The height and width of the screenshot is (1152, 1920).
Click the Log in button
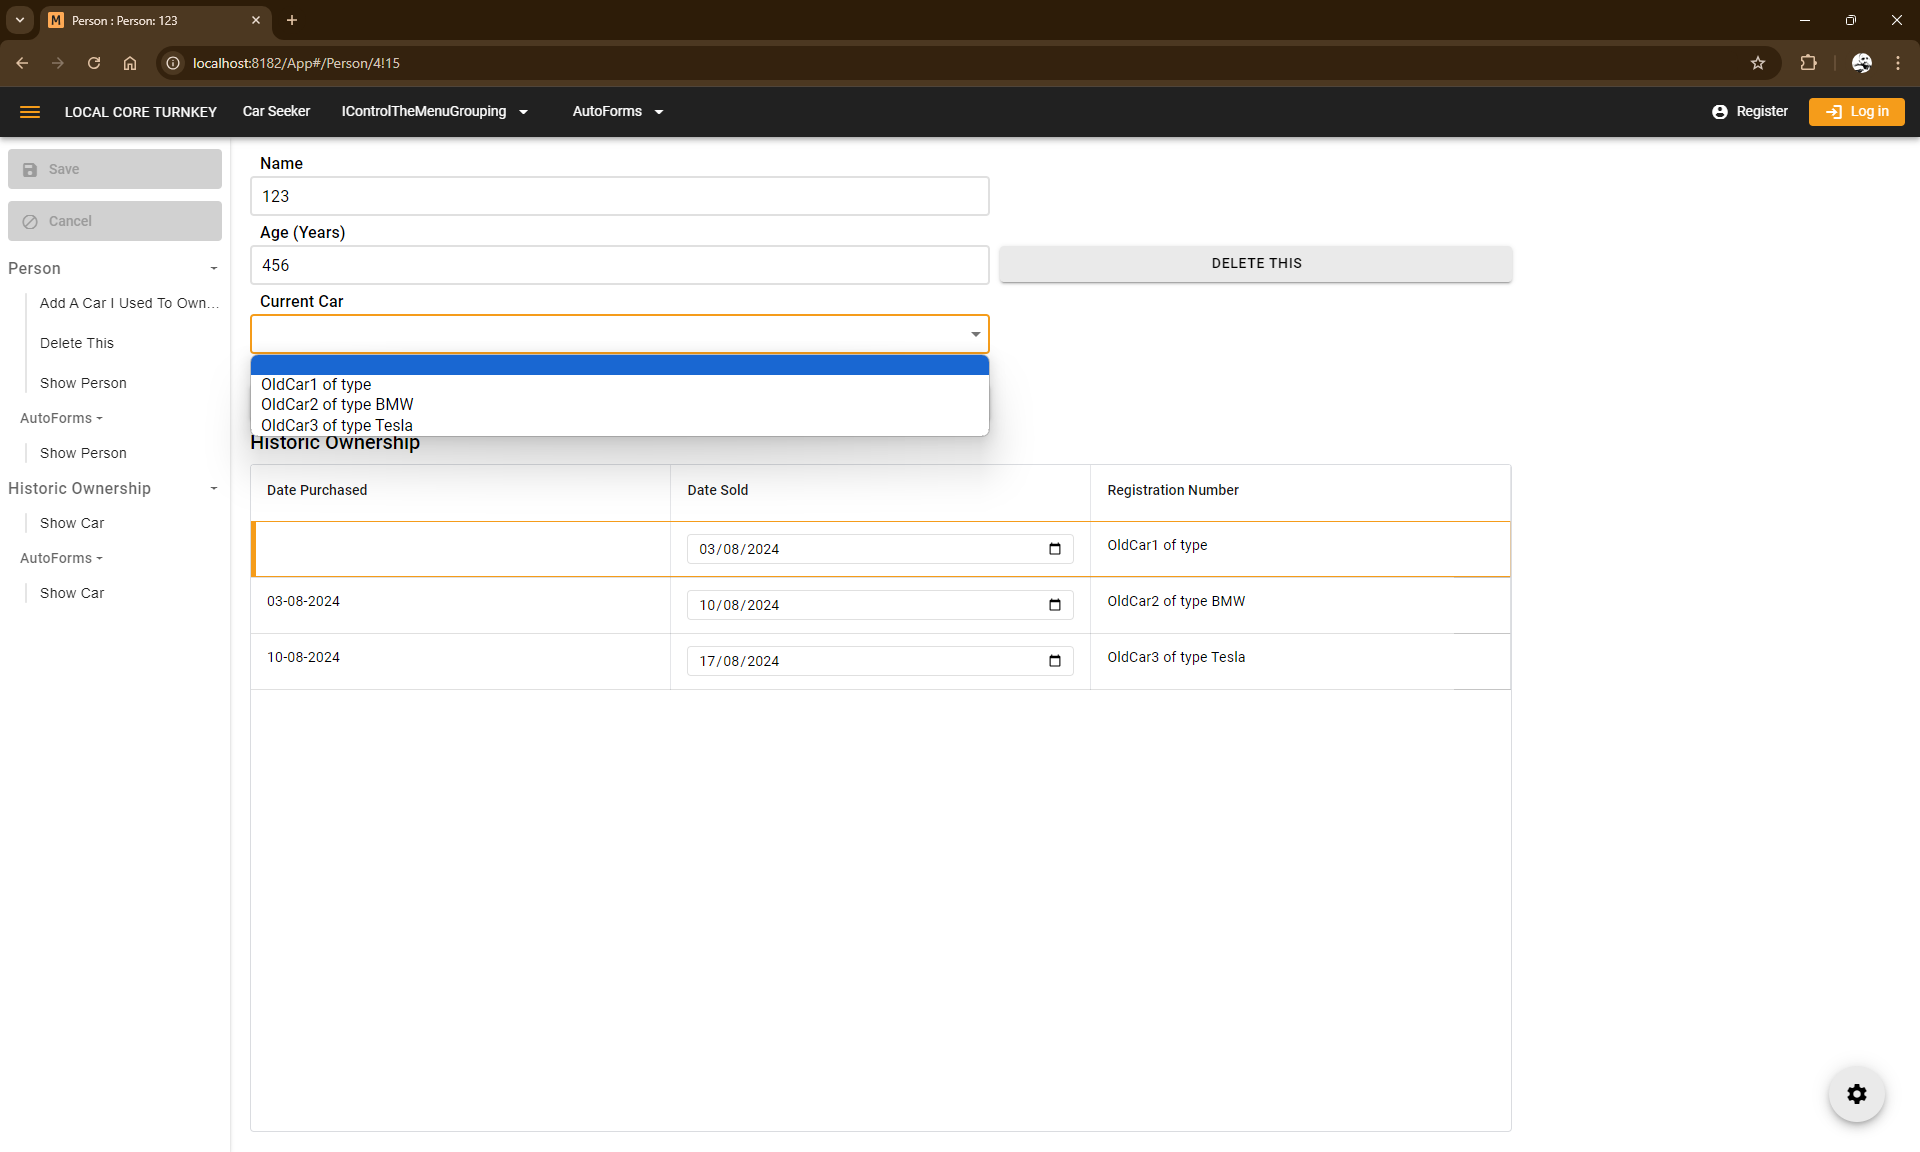(1856, 112)
